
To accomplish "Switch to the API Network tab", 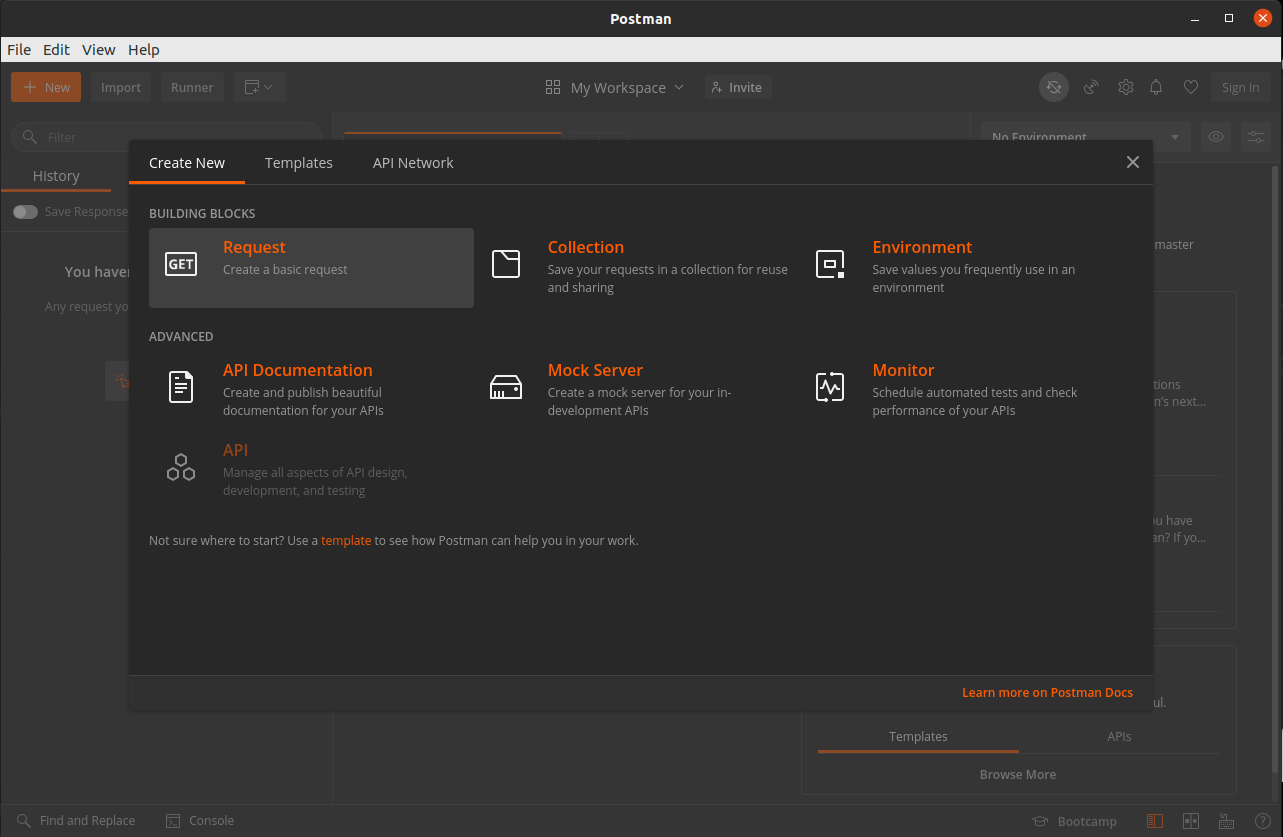I will [x=413, y=162].
